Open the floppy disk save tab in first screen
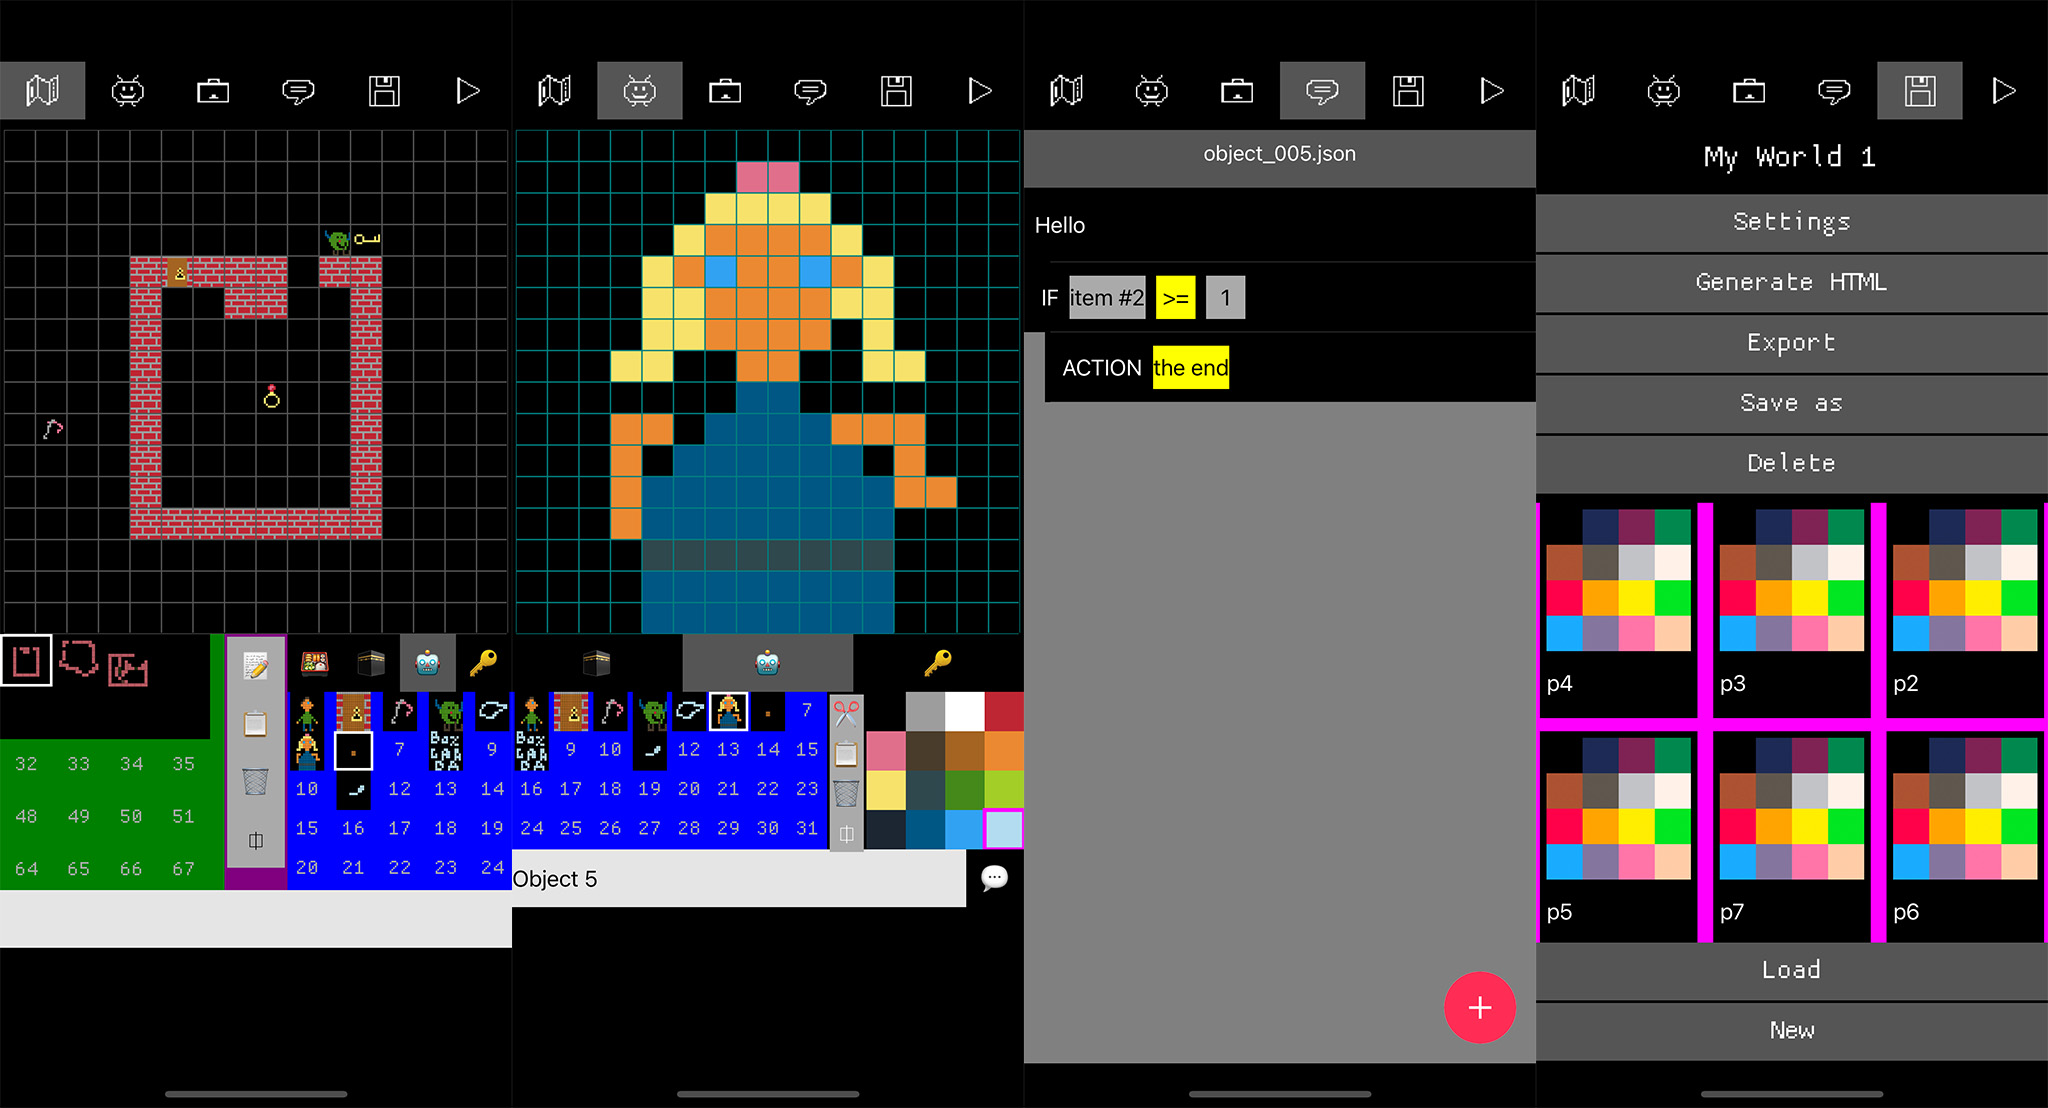The height and width of the screenshot is (1108, 2048). [x=384, y=91]
